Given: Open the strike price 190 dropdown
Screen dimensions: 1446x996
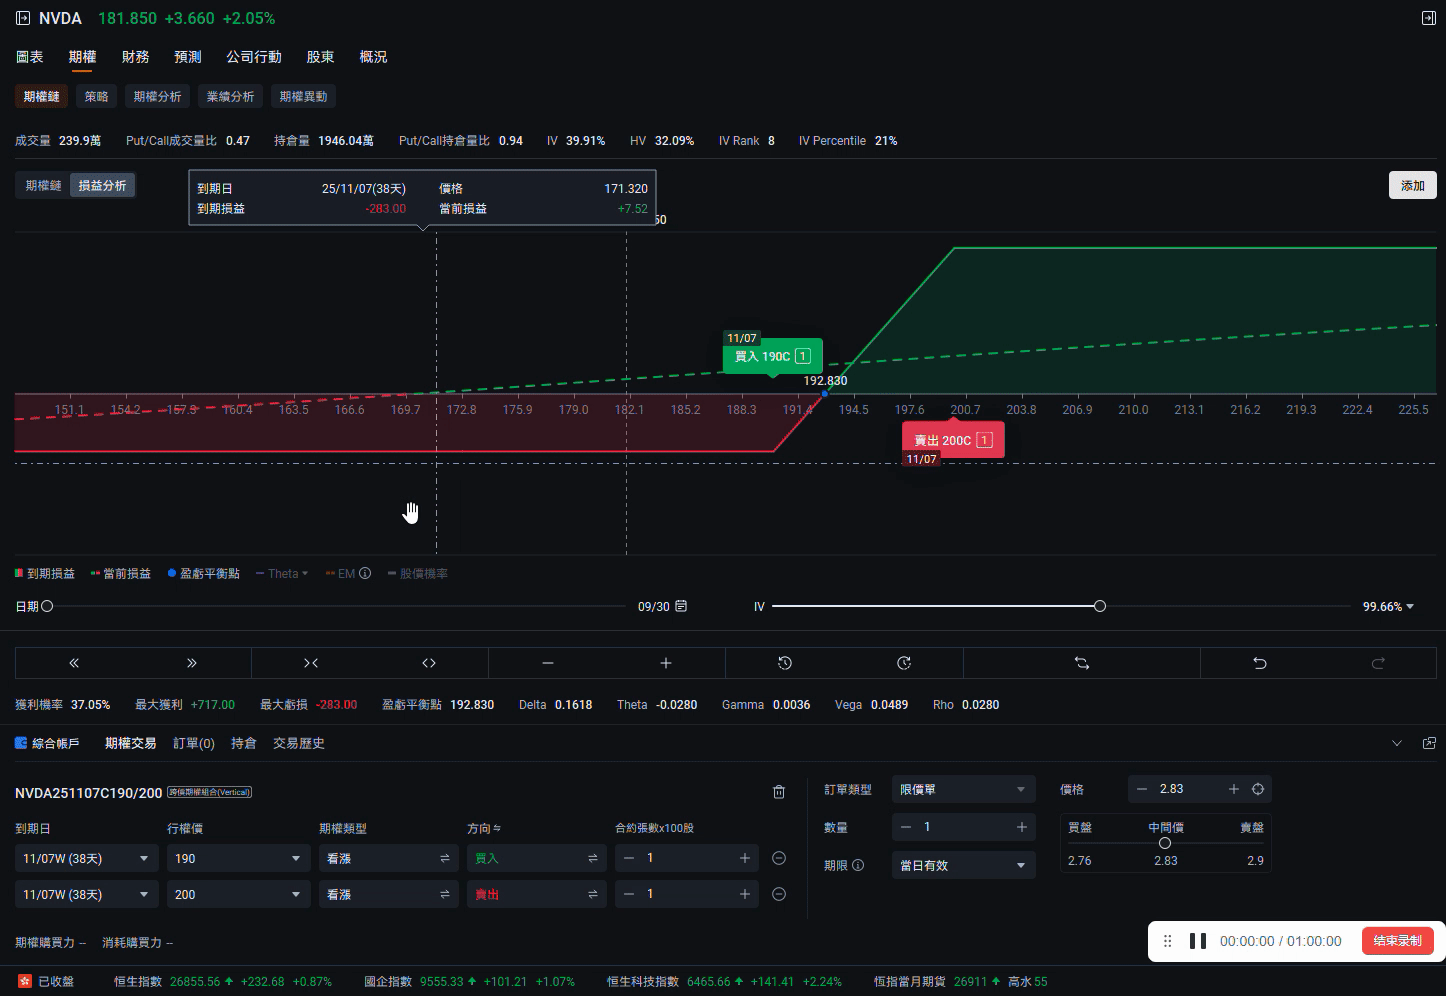Looking at the screenshot, I should tap(237, 858).
